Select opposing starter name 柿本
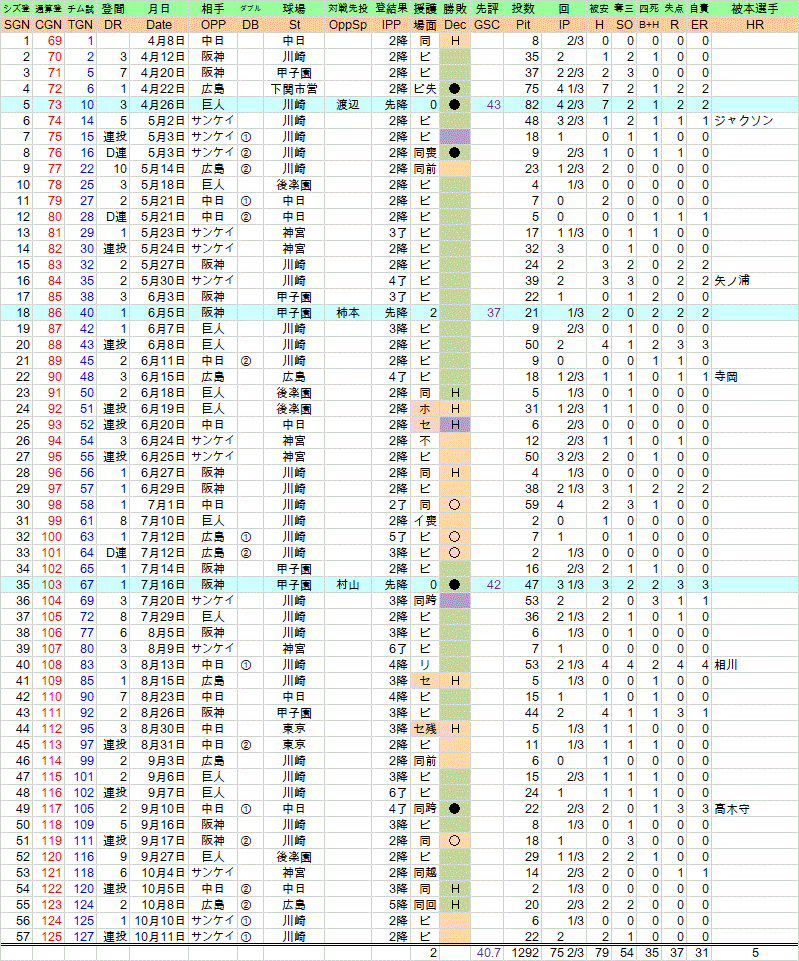 (348, 313)
